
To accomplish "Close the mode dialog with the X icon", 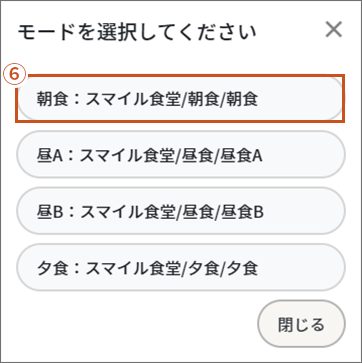I will point(334,30).
